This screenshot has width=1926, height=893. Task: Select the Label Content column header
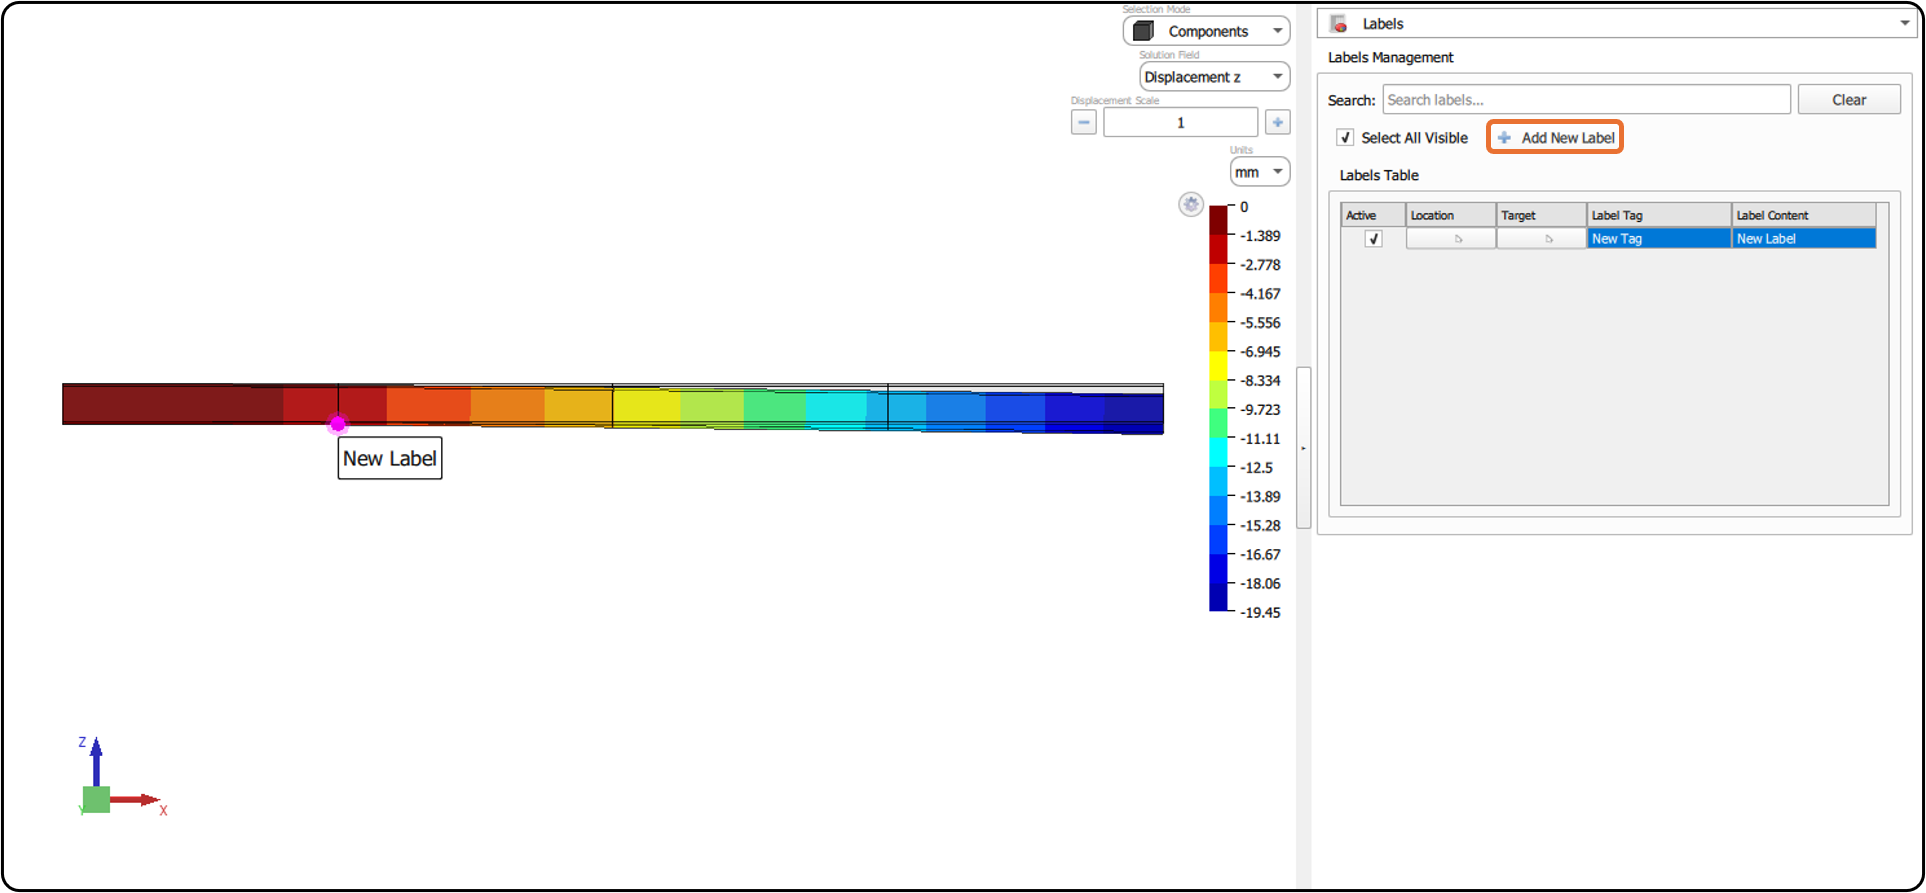point(1803,215)
